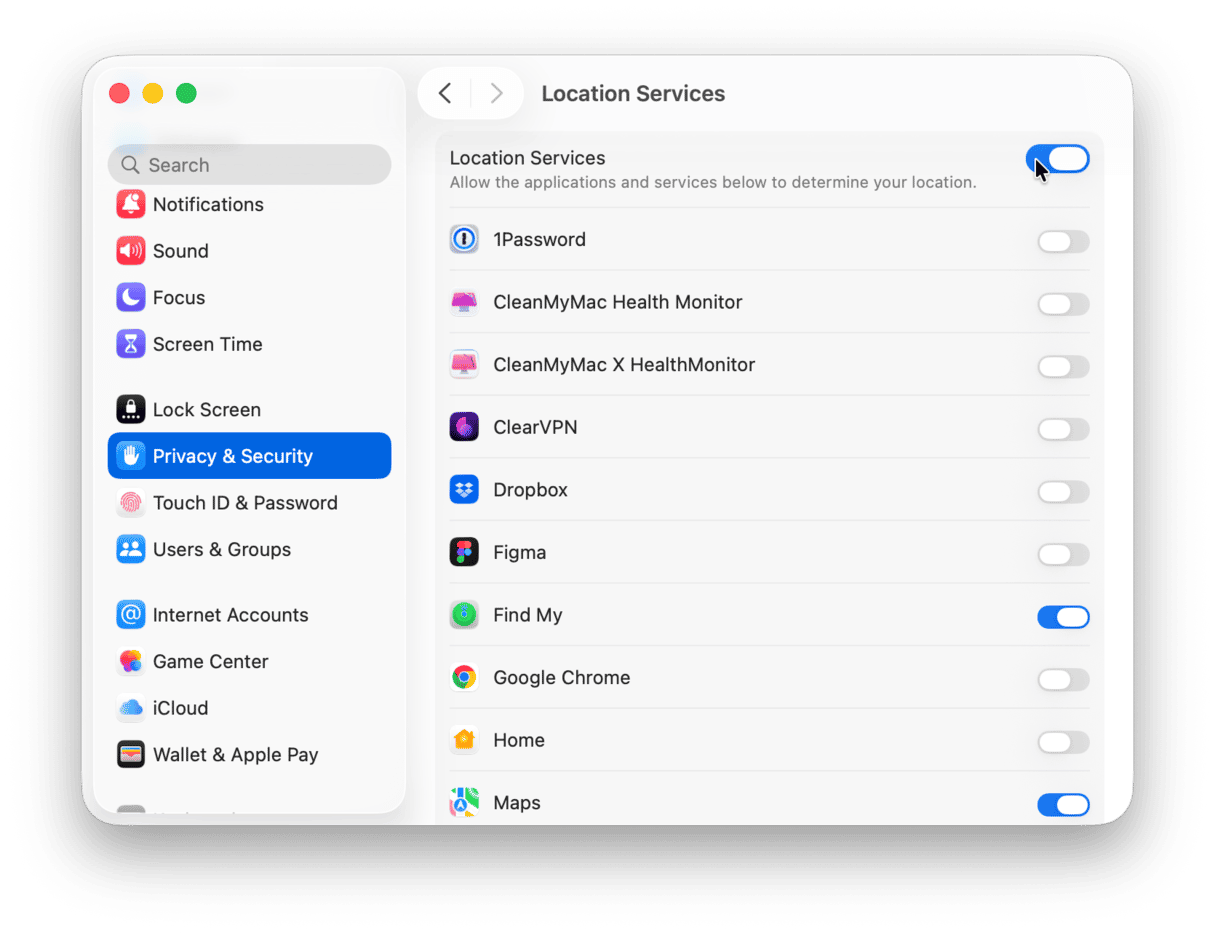Click the Privacy & Security hand icon
1215x933 pixels.
tap(131, 456)
